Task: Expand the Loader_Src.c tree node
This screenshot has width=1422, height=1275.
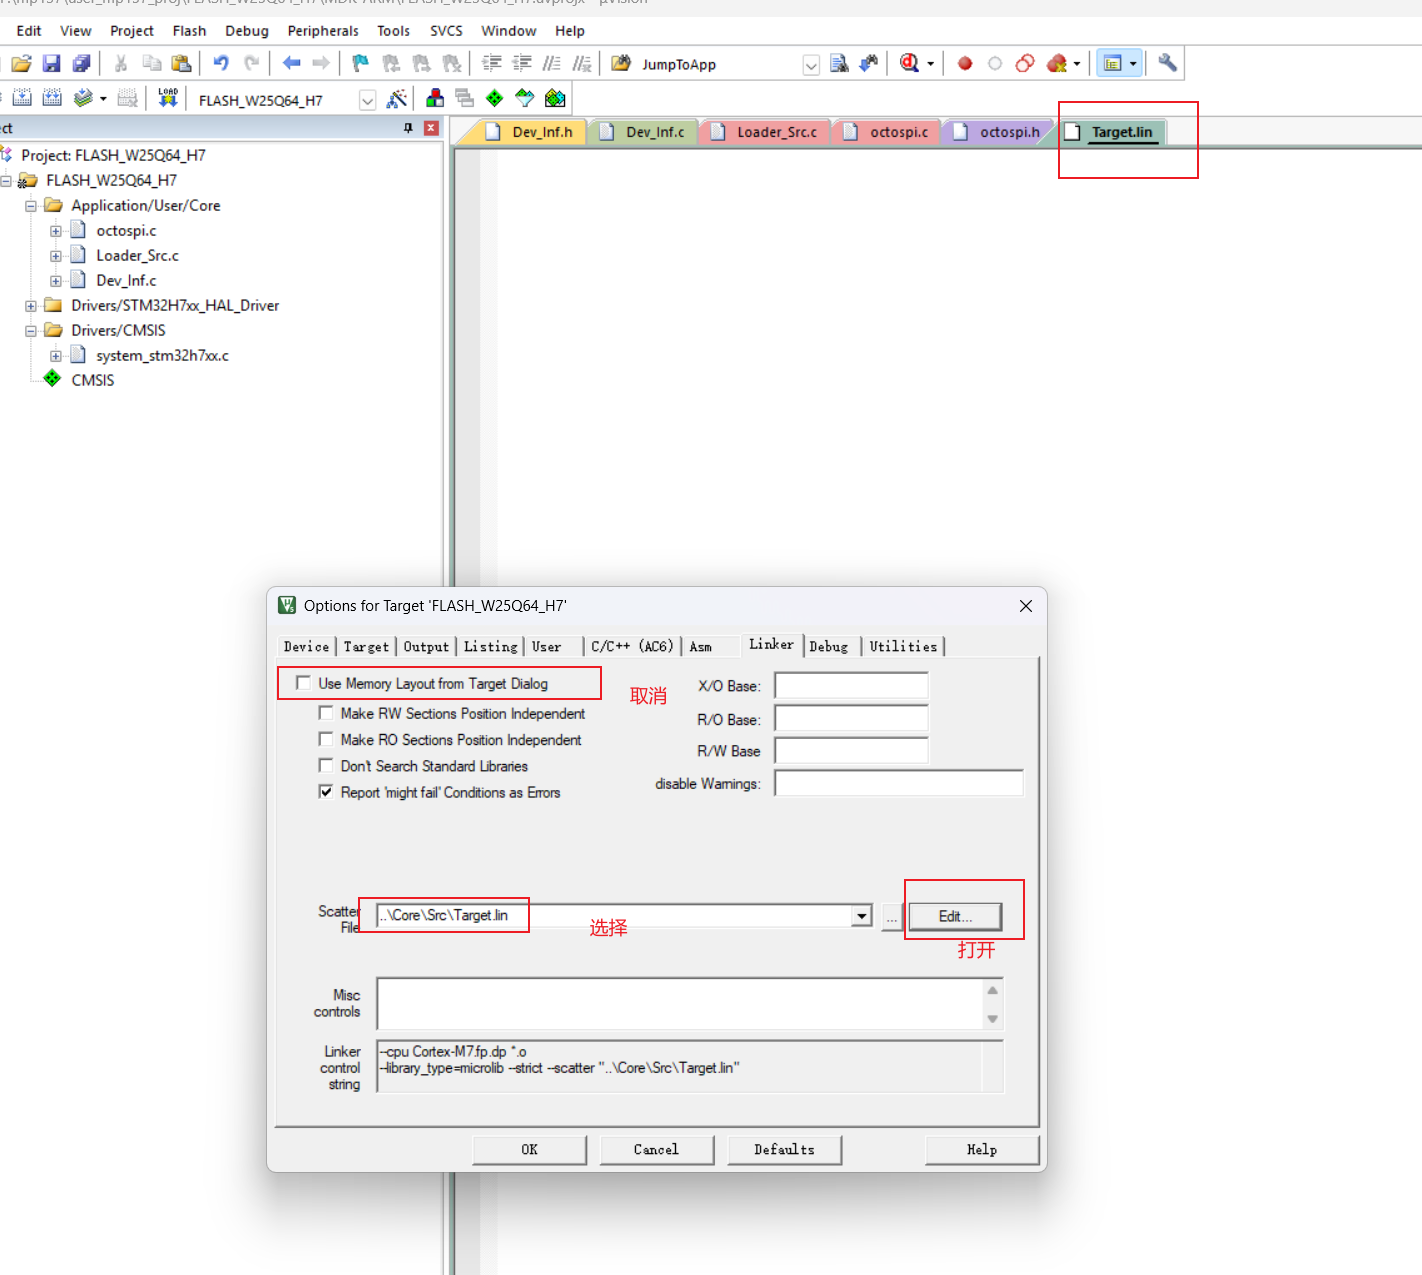Action: 56,256
